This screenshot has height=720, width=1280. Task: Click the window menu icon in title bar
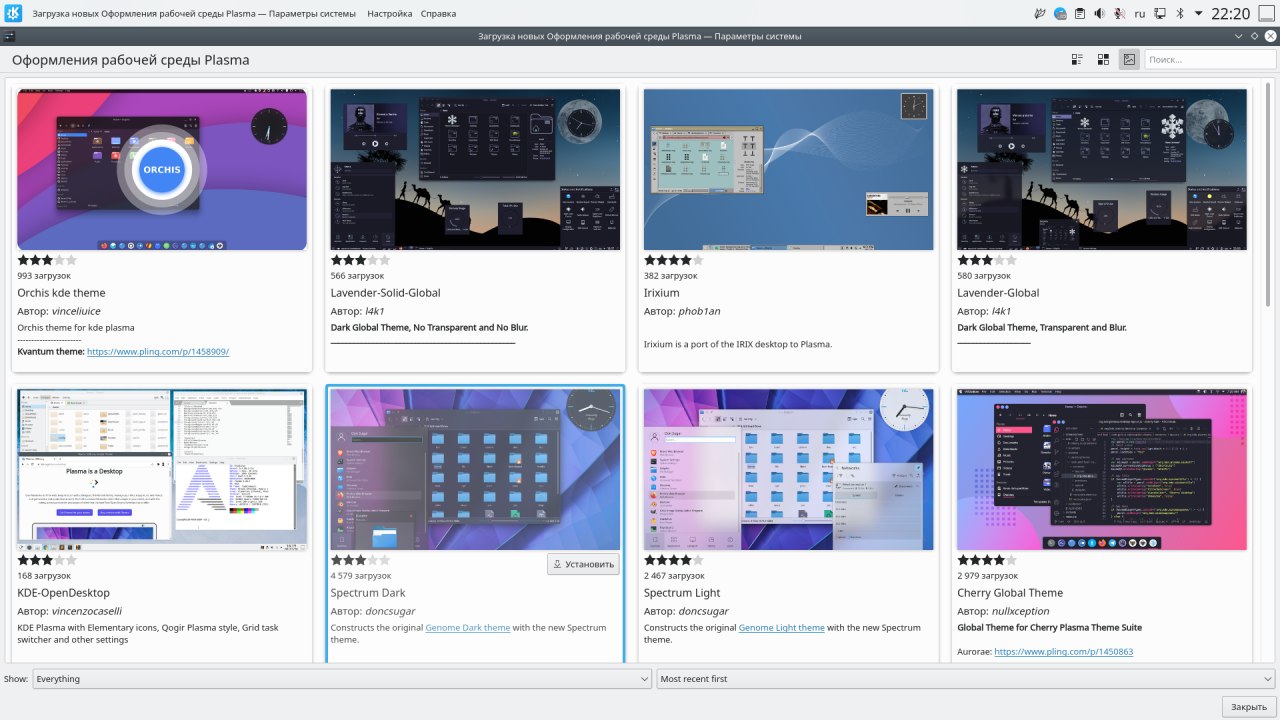click(9, 36)
